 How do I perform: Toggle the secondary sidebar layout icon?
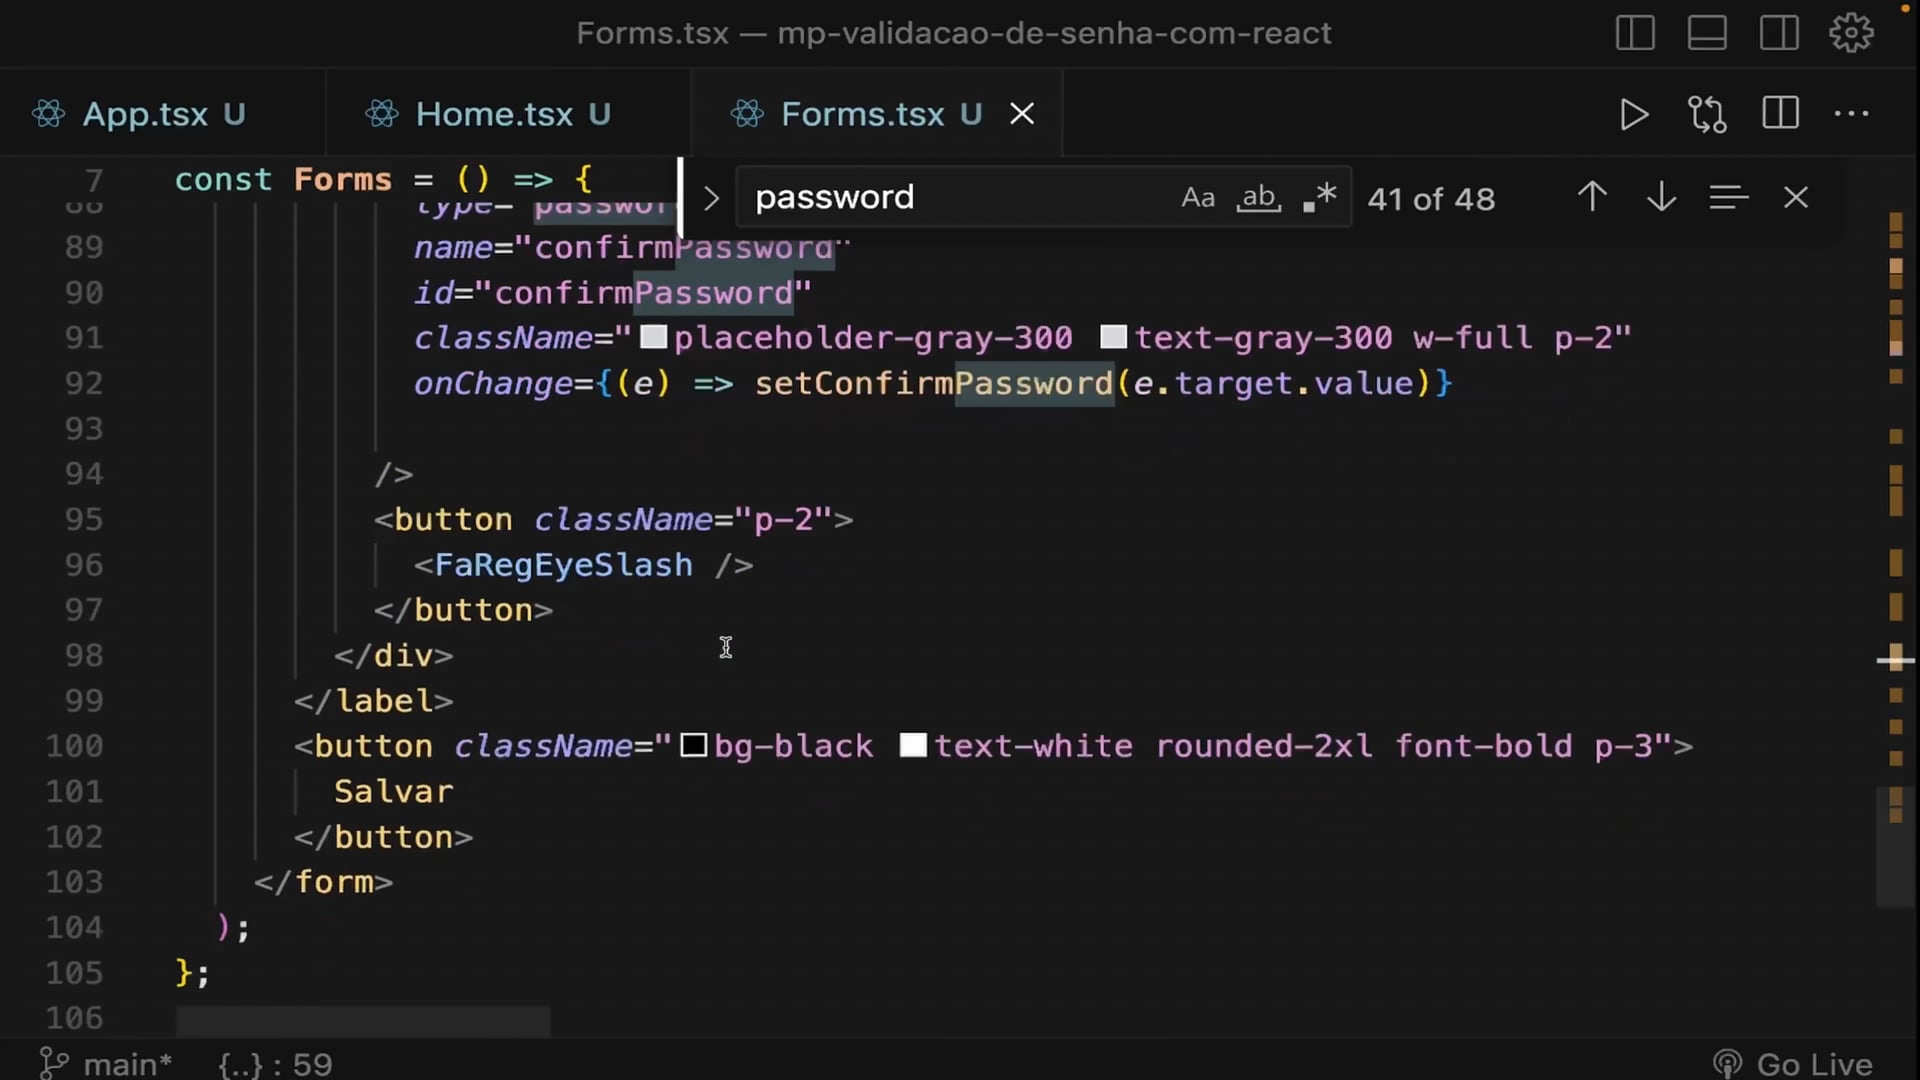[1779, 33]
